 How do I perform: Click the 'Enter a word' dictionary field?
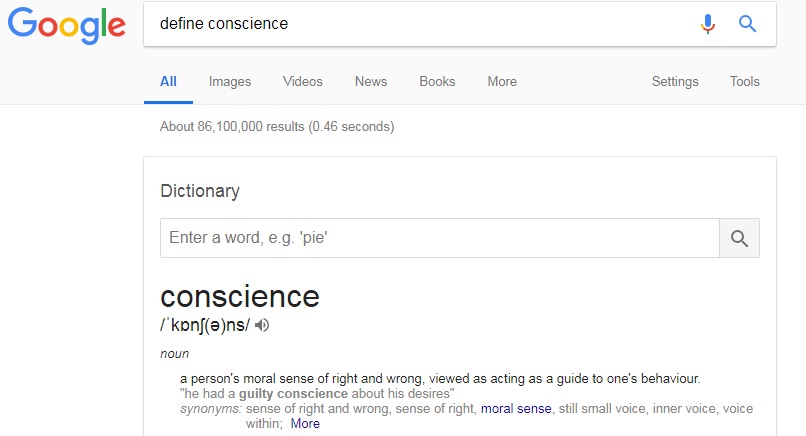click(x=440, y=238)
